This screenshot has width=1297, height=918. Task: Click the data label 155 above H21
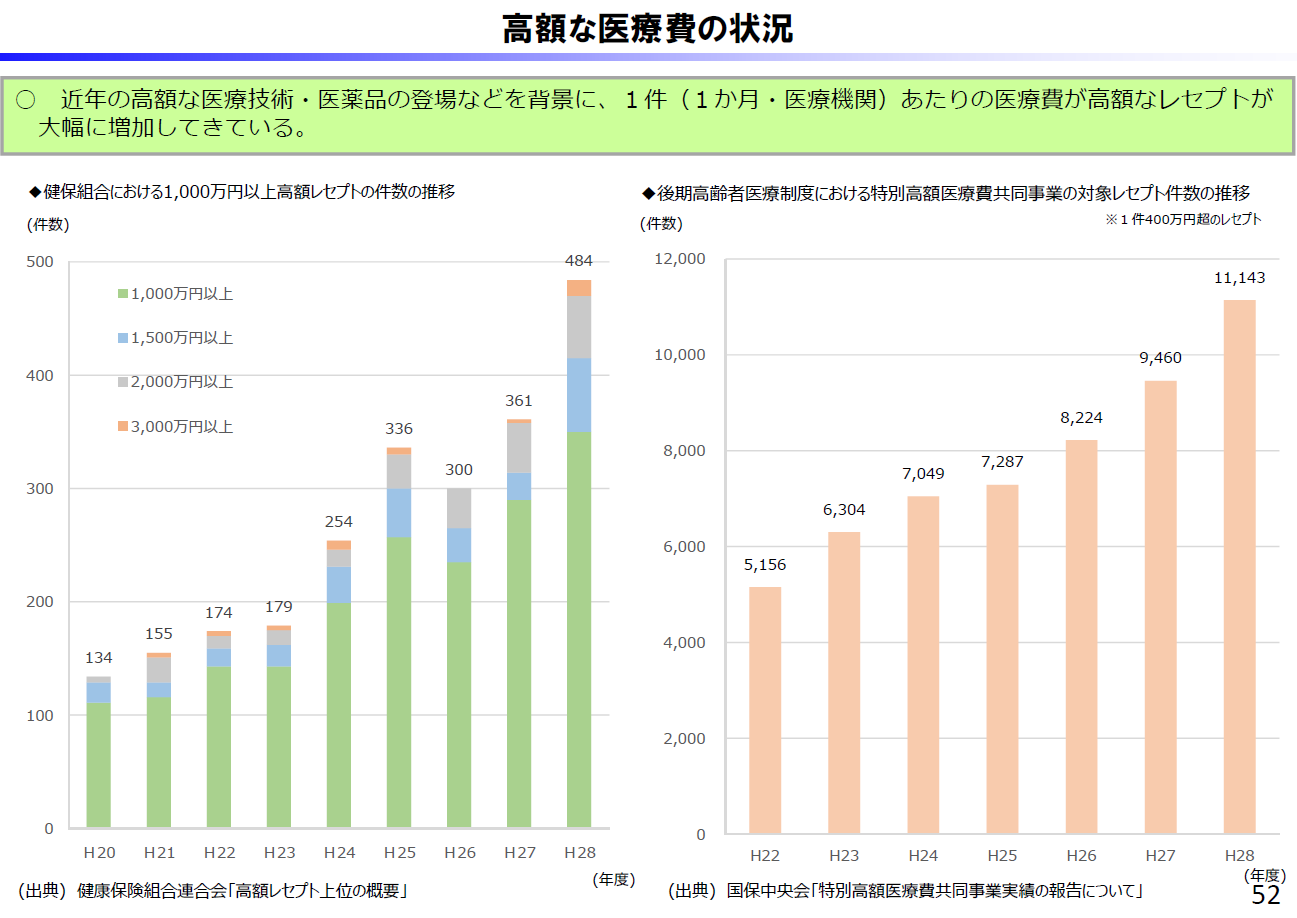pyautogui.click(x=159, y=634)
